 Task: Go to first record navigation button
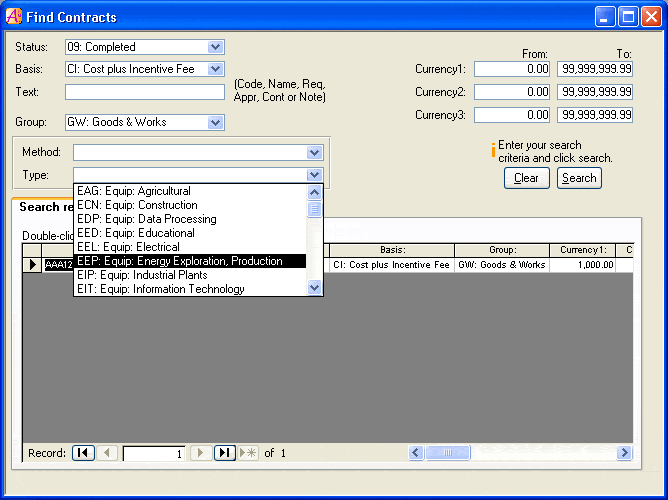click(x=83, y=453)
